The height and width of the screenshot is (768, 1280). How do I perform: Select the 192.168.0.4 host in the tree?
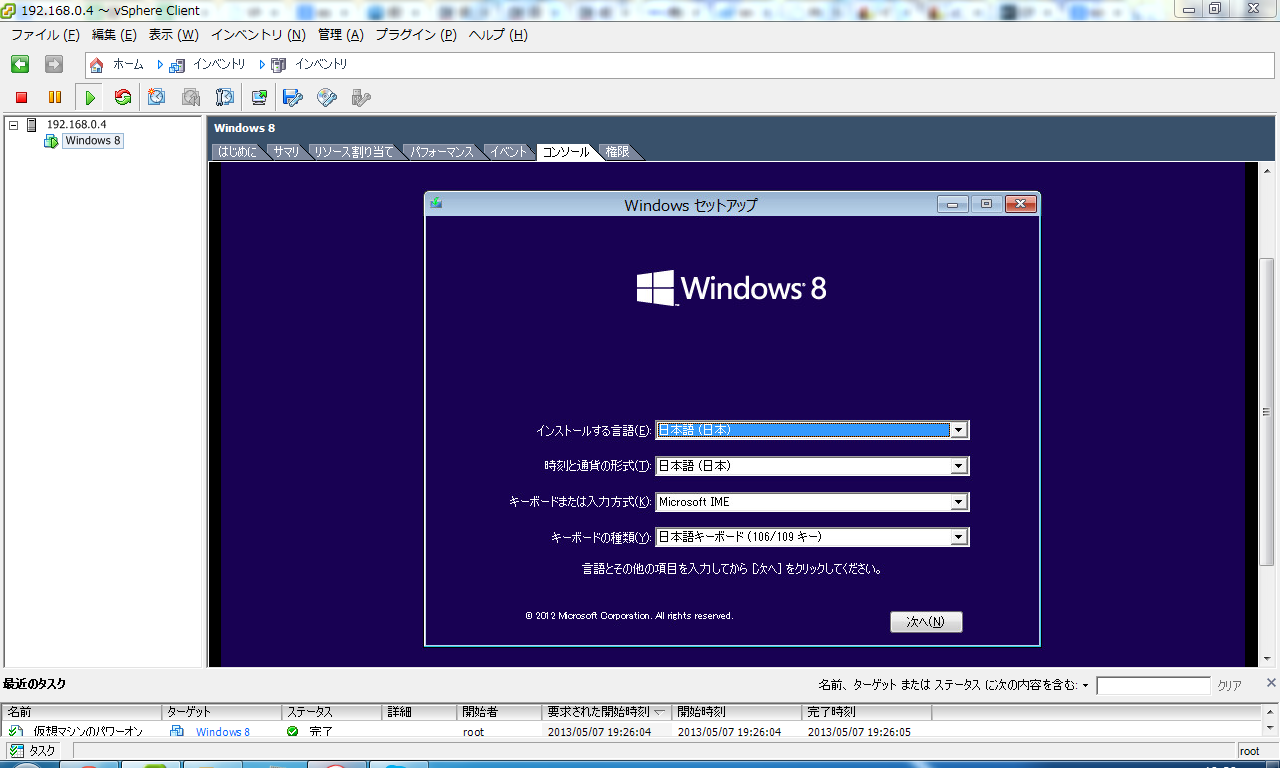(76, 124)
